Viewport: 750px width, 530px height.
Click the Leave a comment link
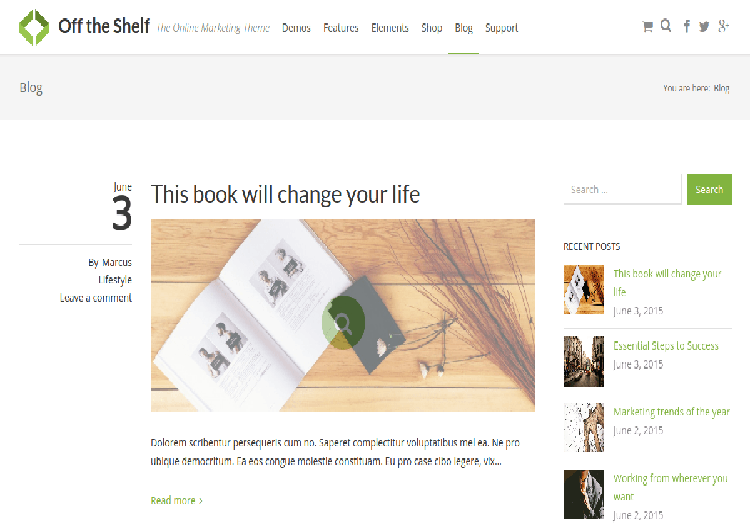(x=96, y=298)
